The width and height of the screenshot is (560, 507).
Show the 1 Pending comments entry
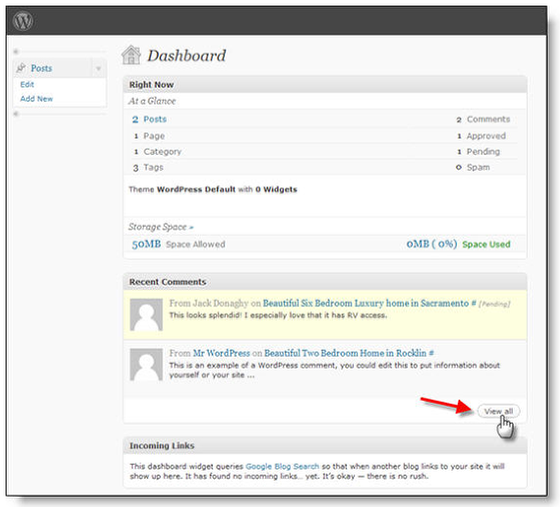(479, 152)
